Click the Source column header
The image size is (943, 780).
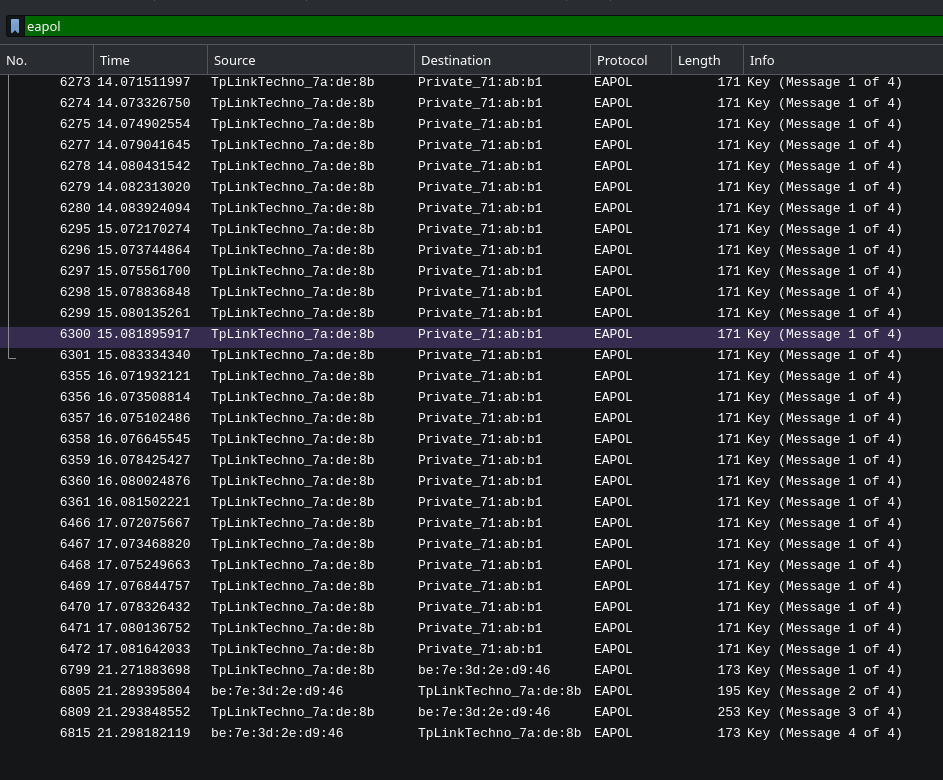pyautogui.click(x=310, y=60)
